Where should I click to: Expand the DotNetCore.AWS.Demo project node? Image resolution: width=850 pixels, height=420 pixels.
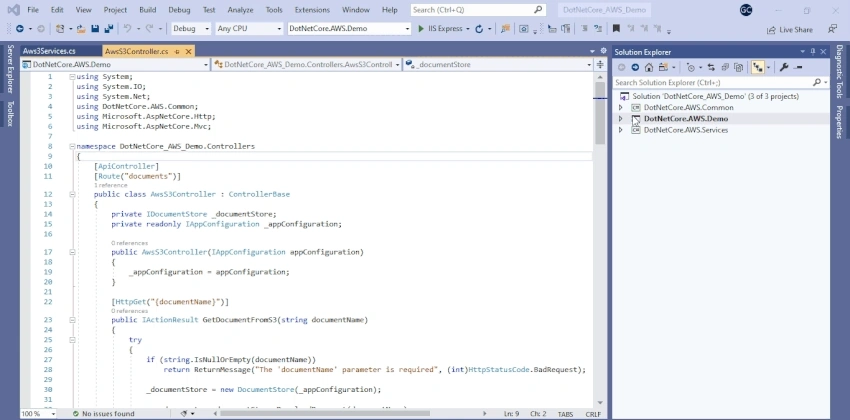pyautogui.click(x=621, y=119)
